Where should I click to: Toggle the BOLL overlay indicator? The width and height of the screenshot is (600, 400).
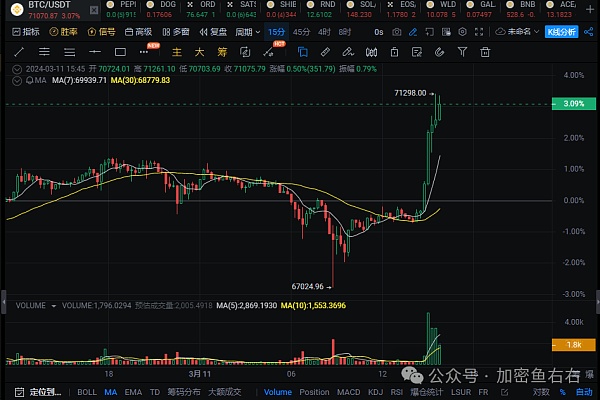point(87,392)
